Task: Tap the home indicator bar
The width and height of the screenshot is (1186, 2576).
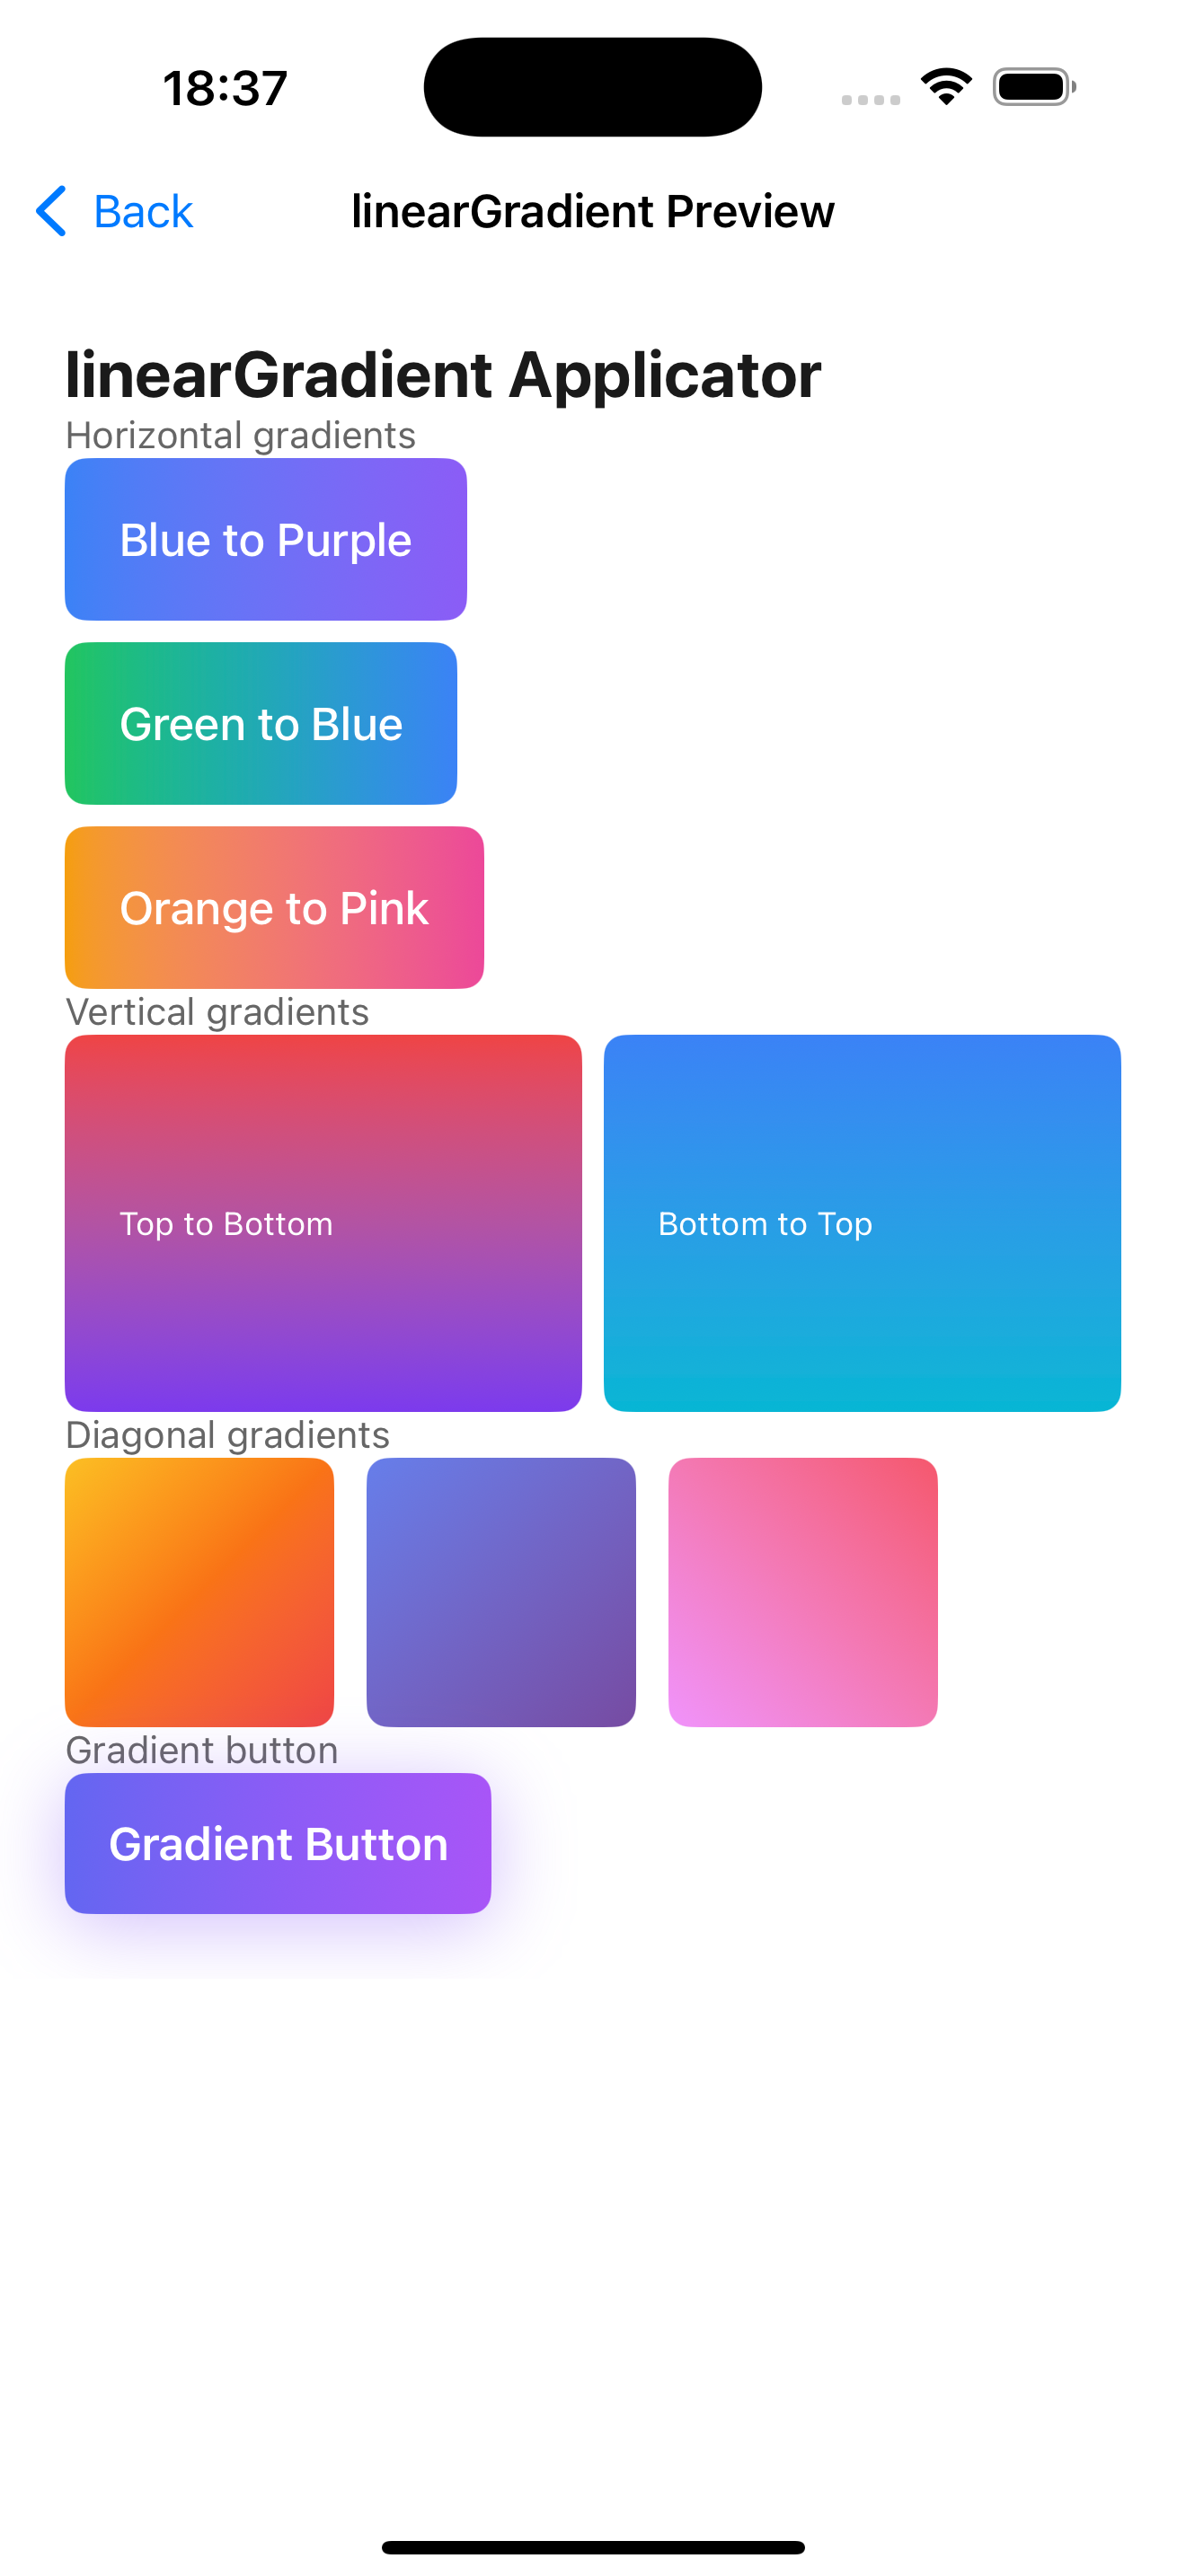Action: pos(593,2547)
